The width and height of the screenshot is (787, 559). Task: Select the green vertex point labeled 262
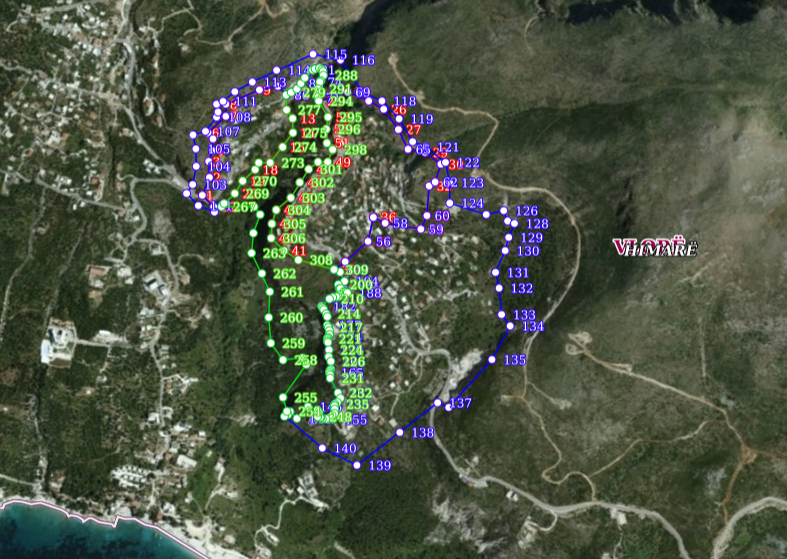pos(262,273)
